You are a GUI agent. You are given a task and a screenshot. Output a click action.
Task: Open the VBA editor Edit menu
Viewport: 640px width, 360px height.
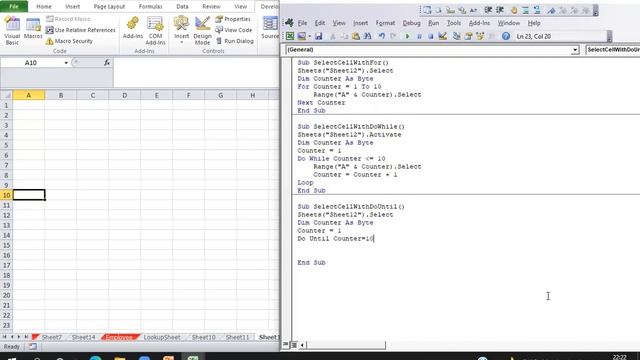pyautogui.click(x=320, y=23)
